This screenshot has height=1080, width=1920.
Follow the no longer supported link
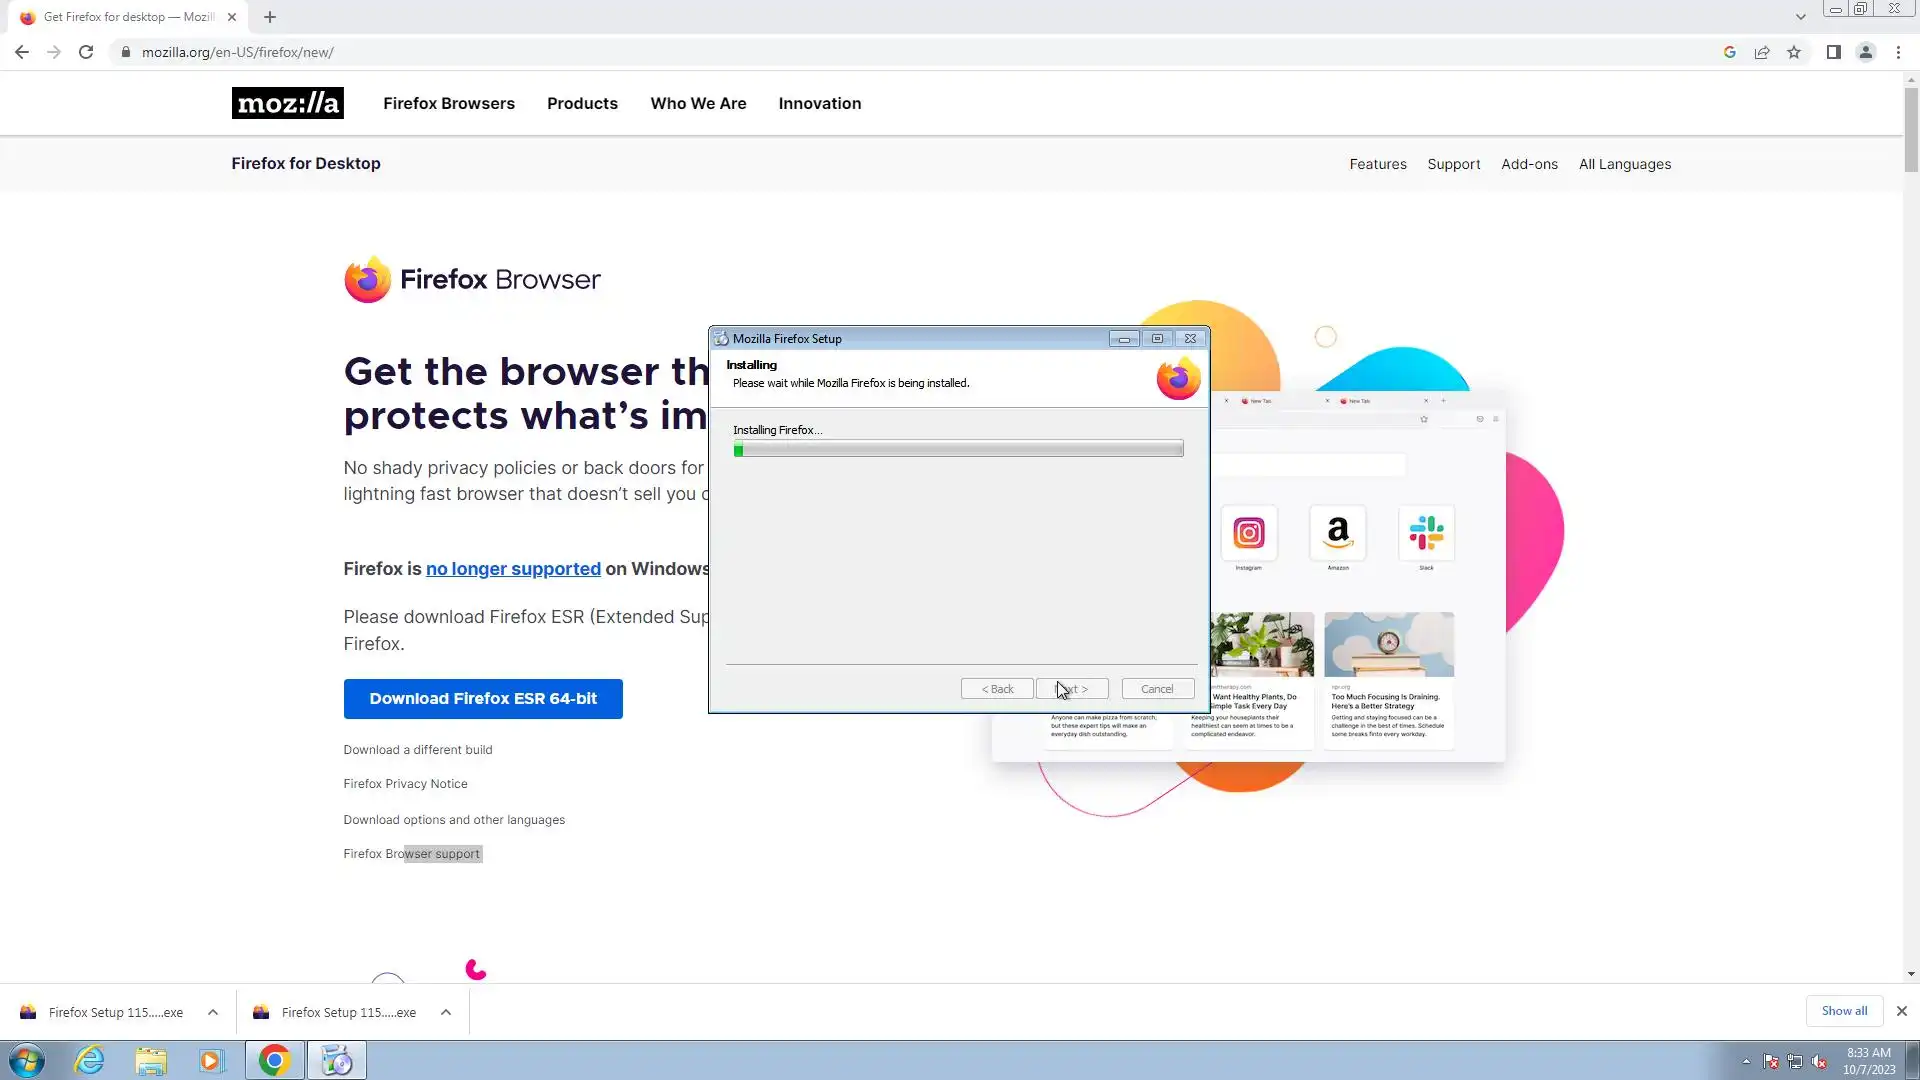click(513, 568)
